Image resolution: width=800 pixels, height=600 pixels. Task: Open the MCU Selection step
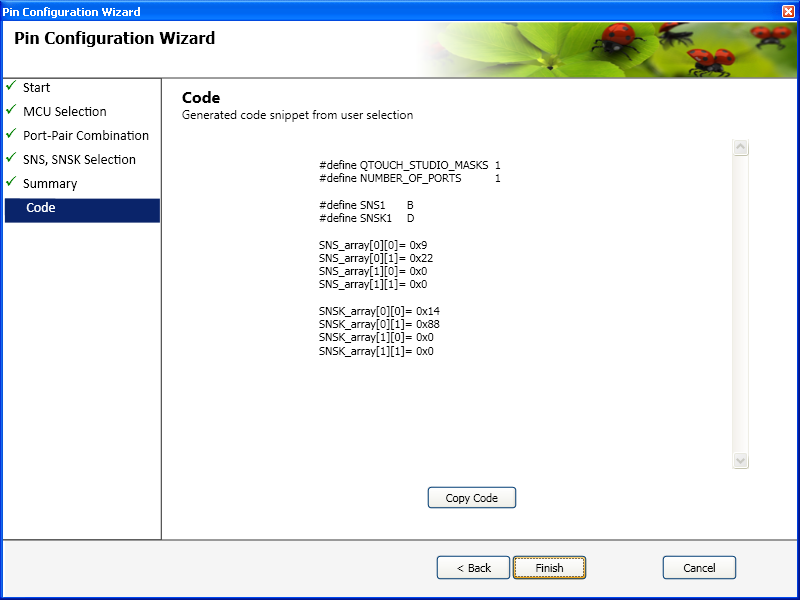pyautogui.click(x=65, y=112)
